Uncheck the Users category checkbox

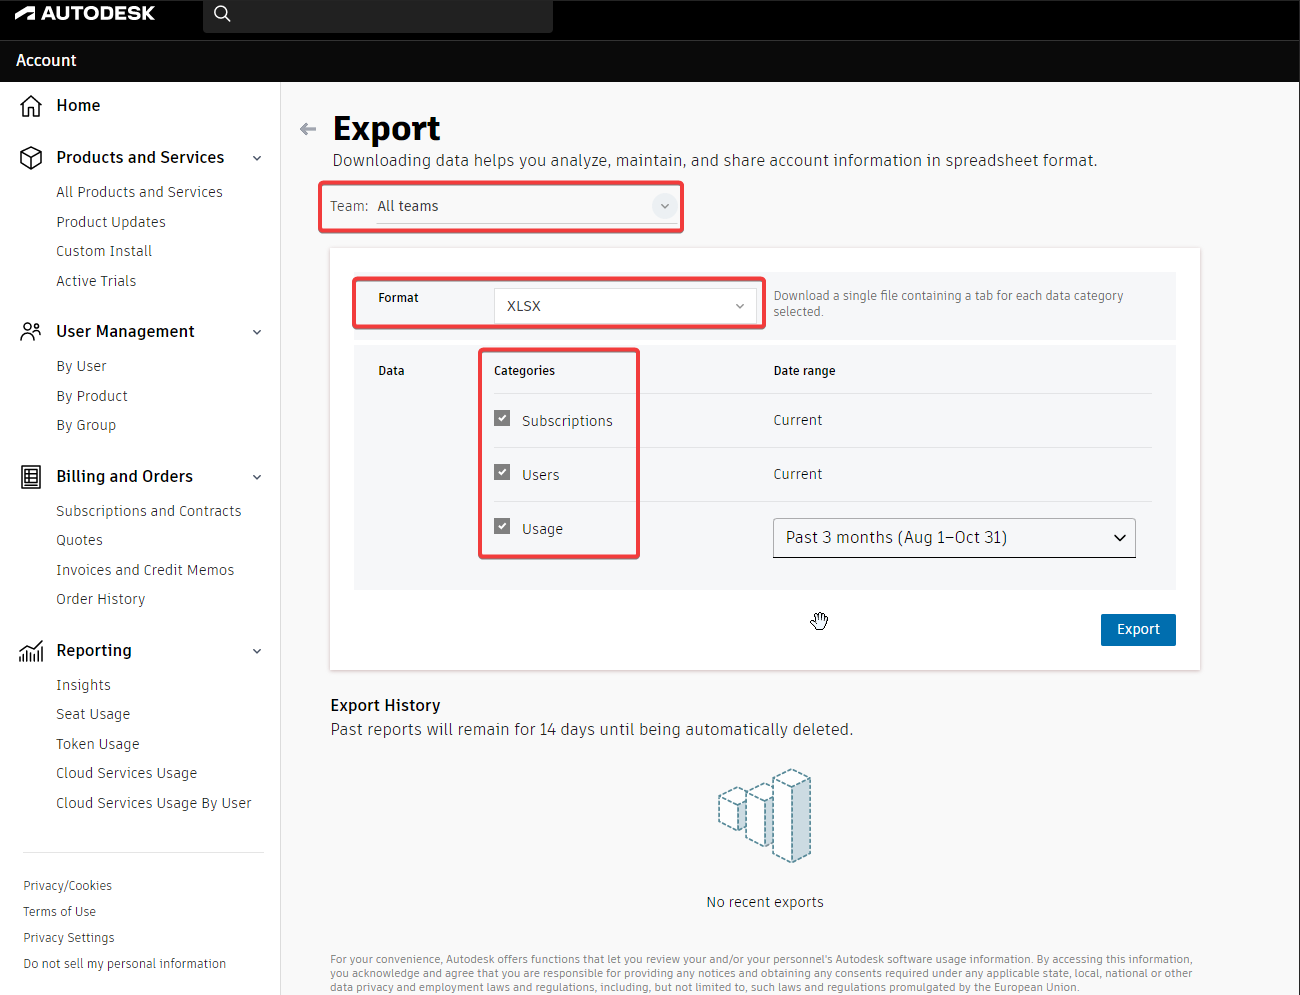click(502, 472)
